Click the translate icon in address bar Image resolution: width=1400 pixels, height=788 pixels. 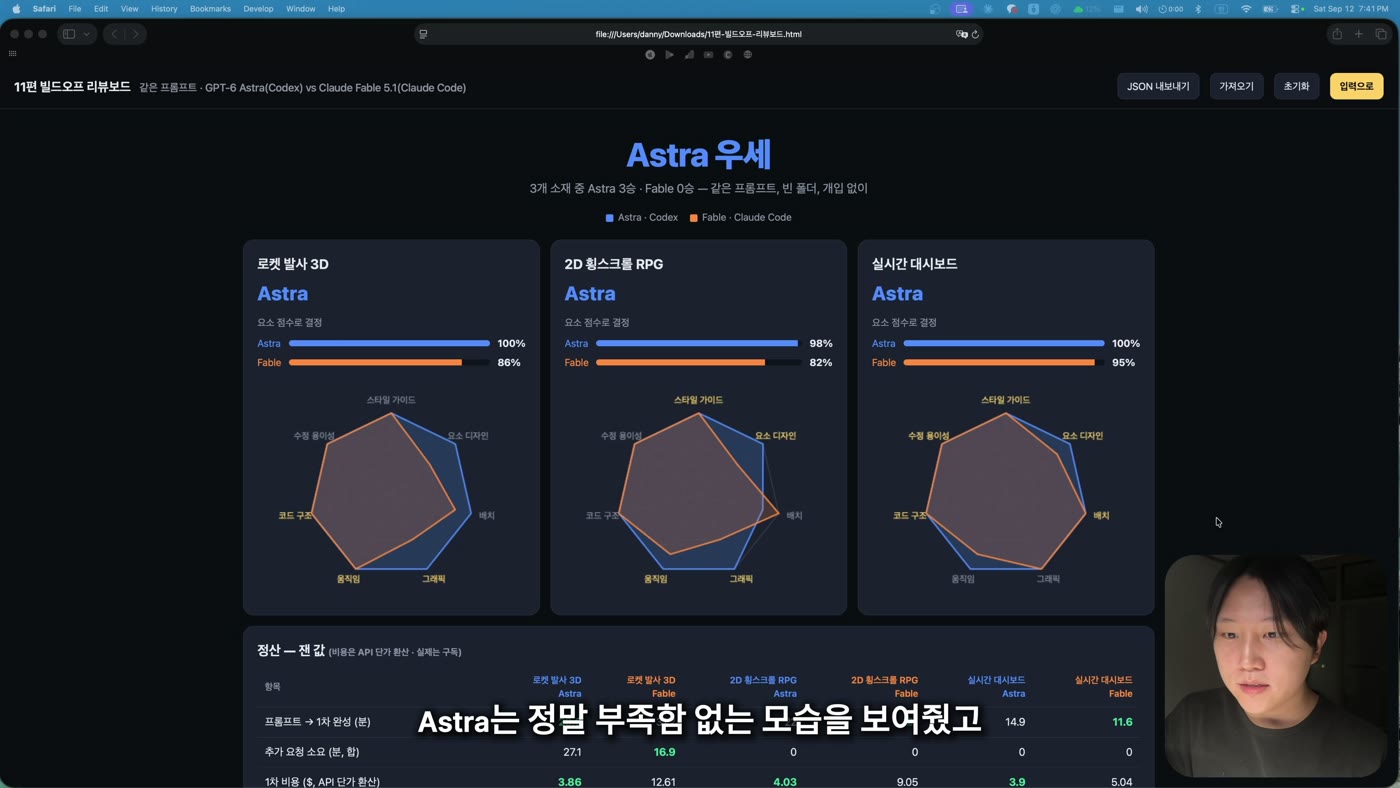[x=961, y=34]
